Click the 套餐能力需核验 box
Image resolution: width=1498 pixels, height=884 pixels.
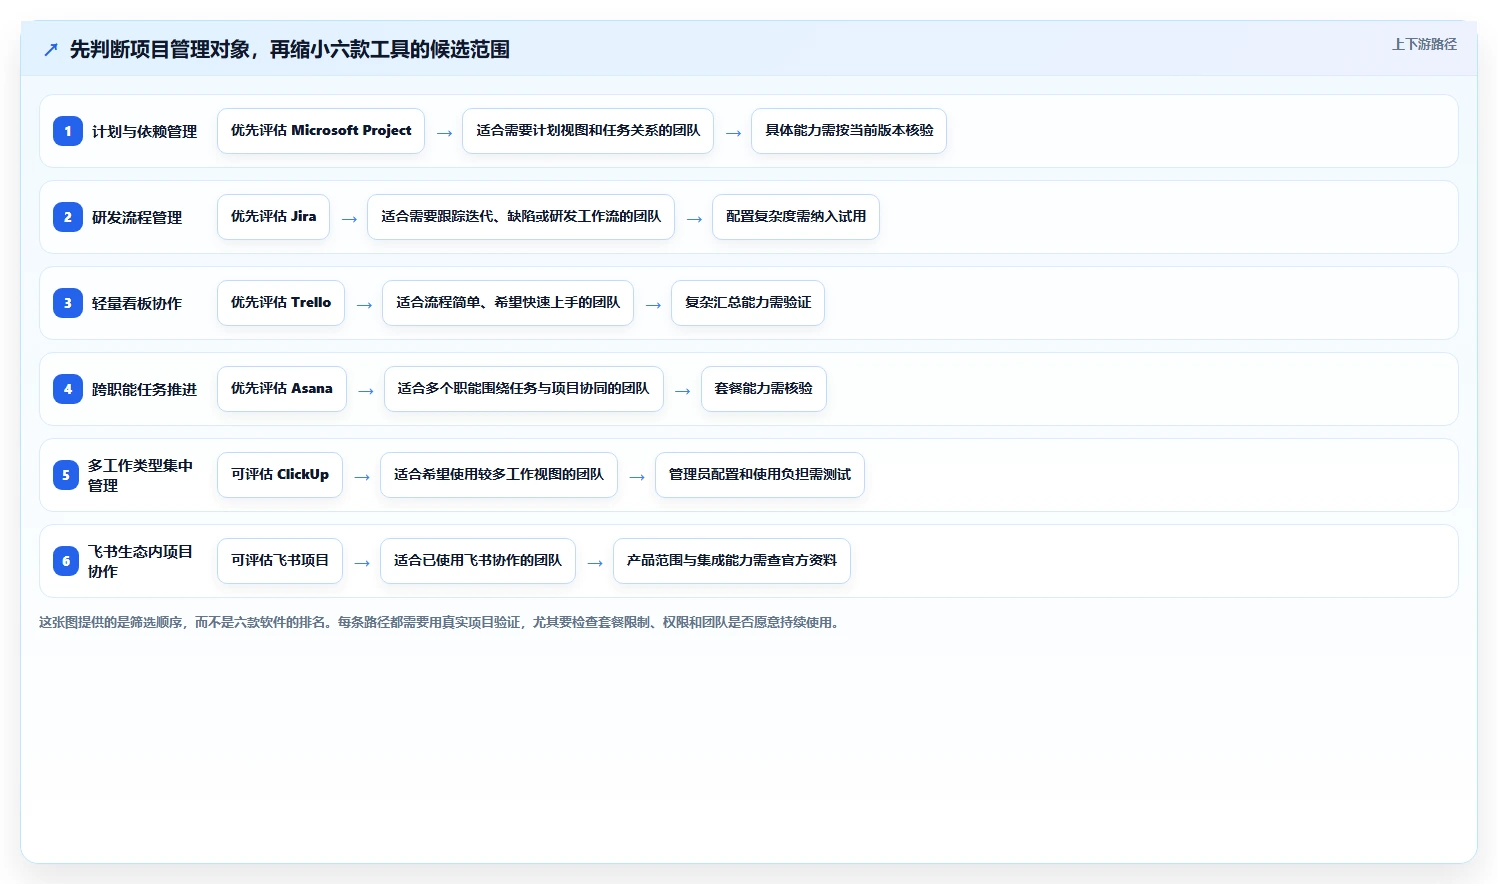tap(764, 389)
